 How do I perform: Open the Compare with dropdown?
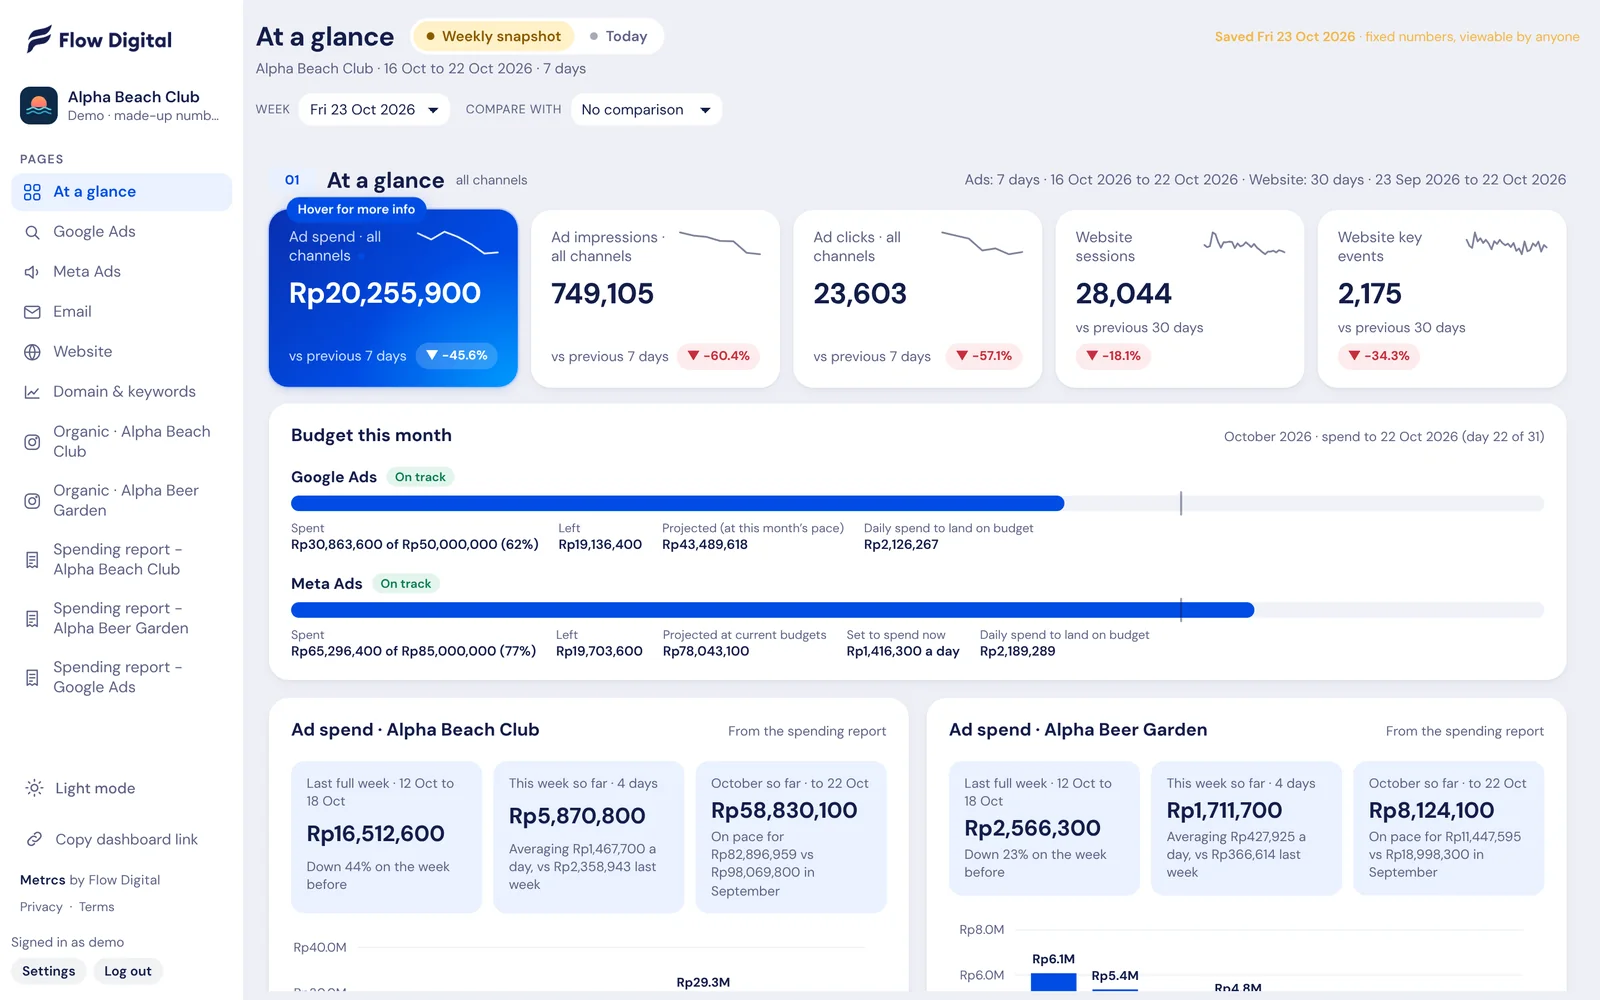point(646,109)
